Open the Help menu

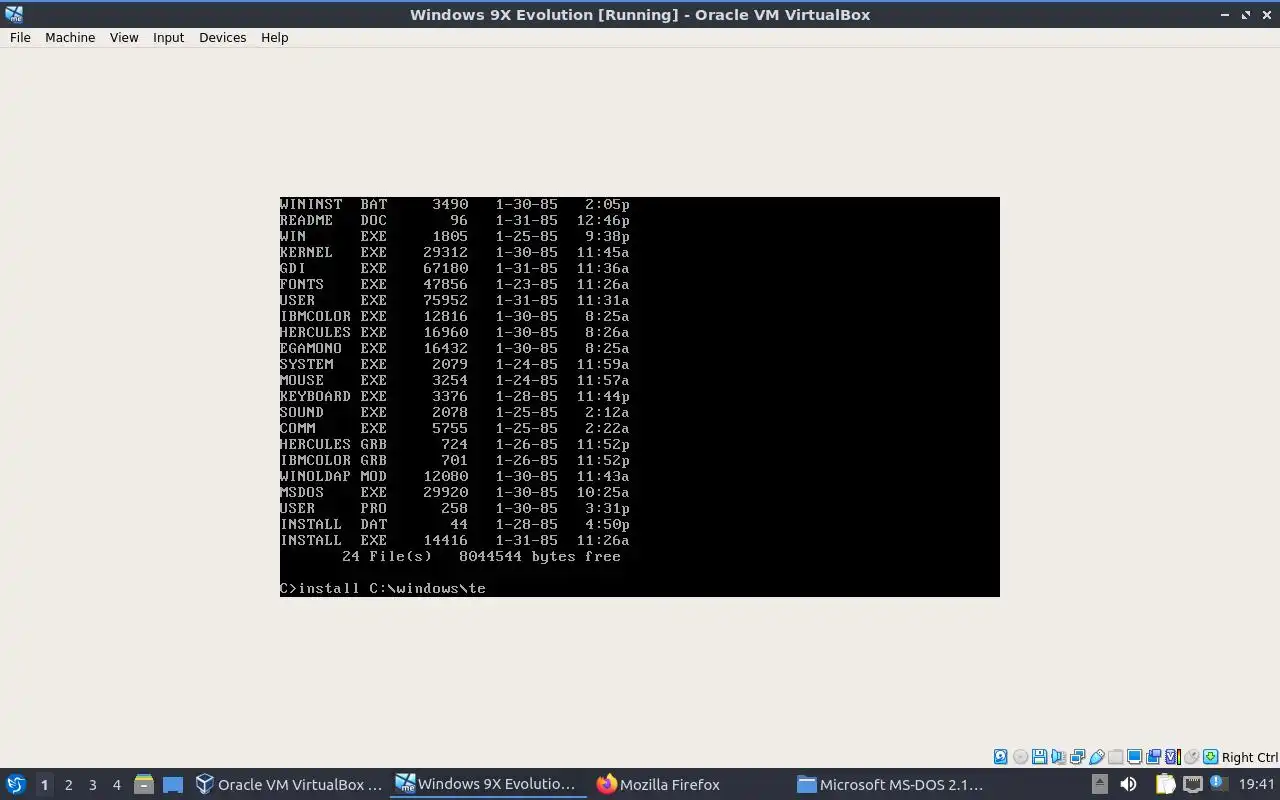pyautogui.click(x=274, y=37)
